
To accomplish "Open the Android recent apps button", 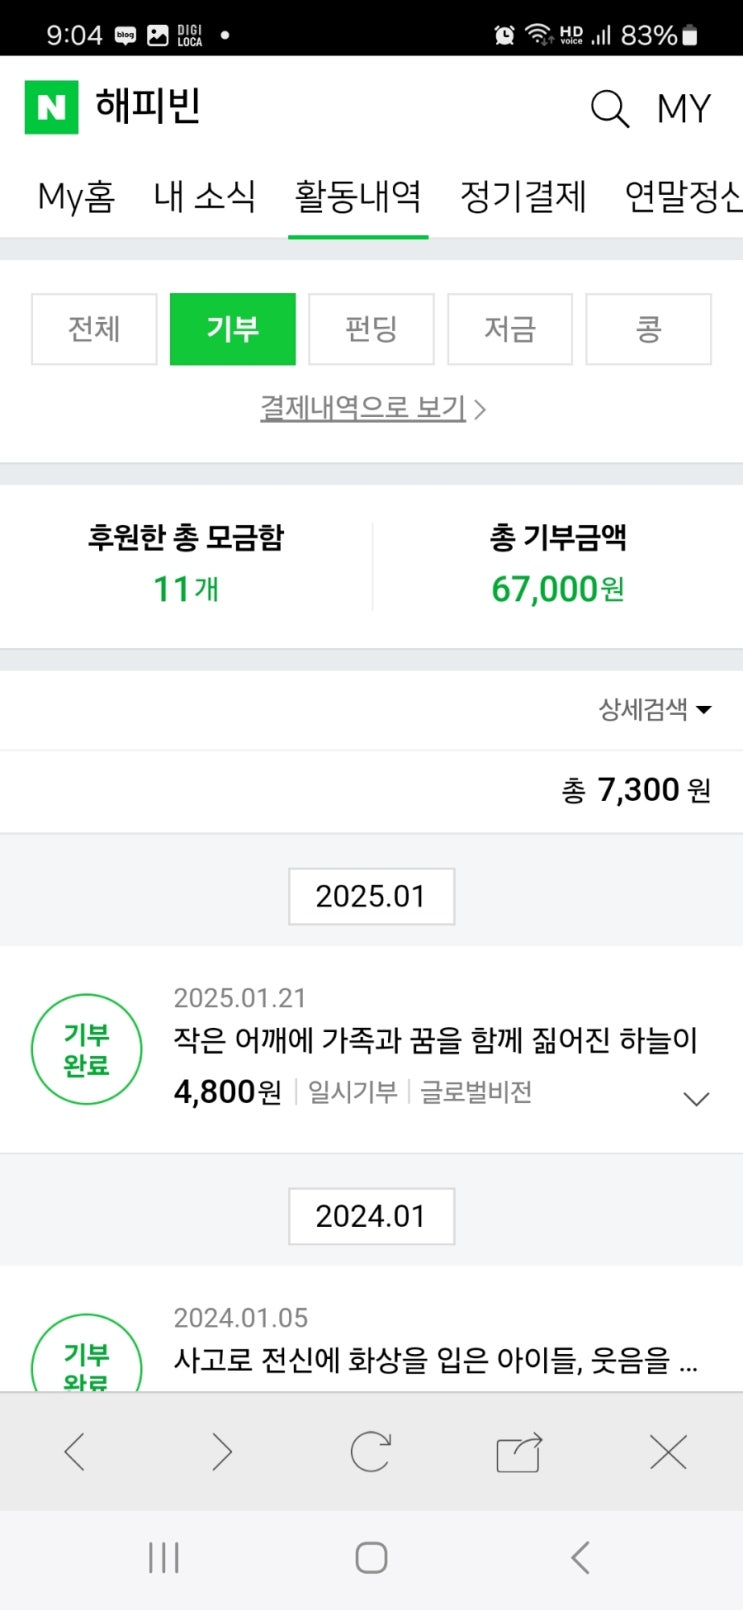I will [163, 1557].
